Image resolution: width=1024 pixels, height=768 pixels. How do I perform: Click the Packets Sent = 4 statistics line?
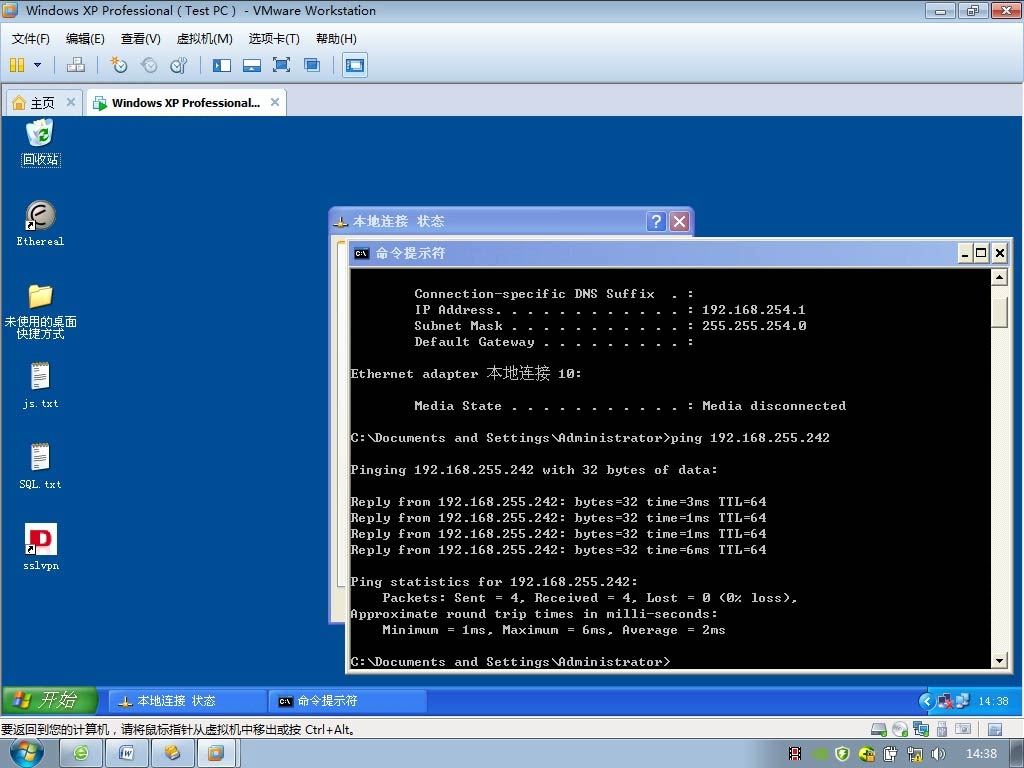point(590,598)
